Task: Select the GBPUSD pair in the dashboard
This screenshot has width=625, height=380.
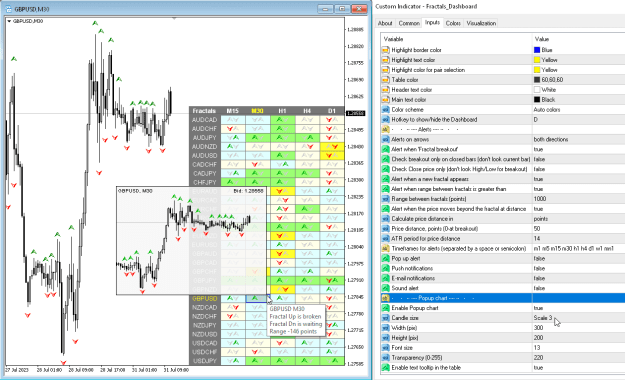Action: (x=204, y=298)
